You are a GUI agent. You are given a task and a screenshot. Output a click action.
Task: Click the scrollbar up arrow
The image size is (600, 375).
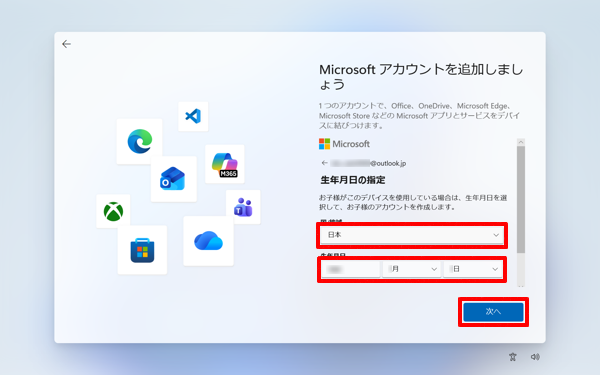tap(521, 142)
